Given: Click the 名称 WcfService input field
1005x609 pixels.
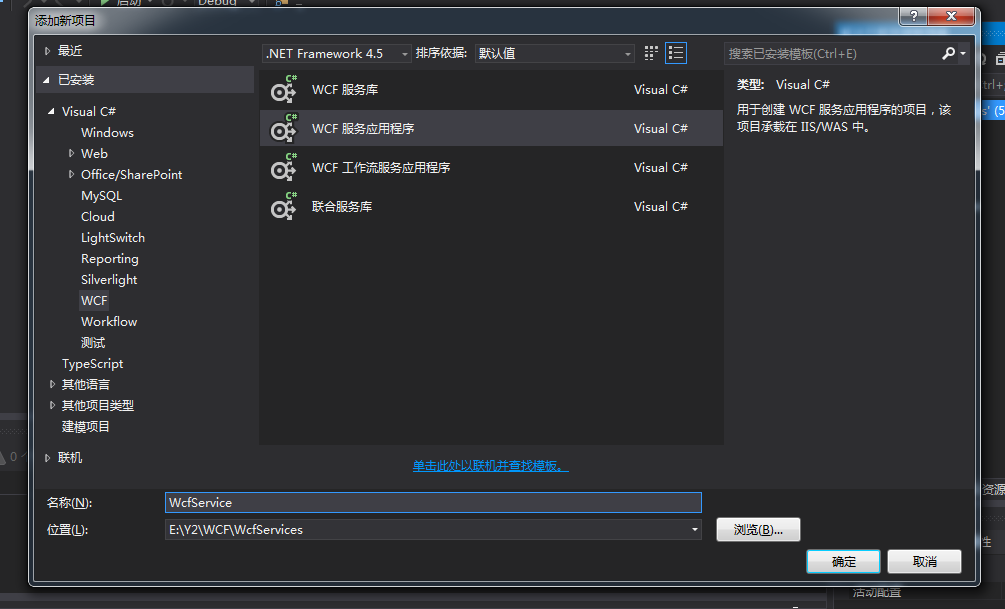Looking at the screenshot, I should click(433, 503).
